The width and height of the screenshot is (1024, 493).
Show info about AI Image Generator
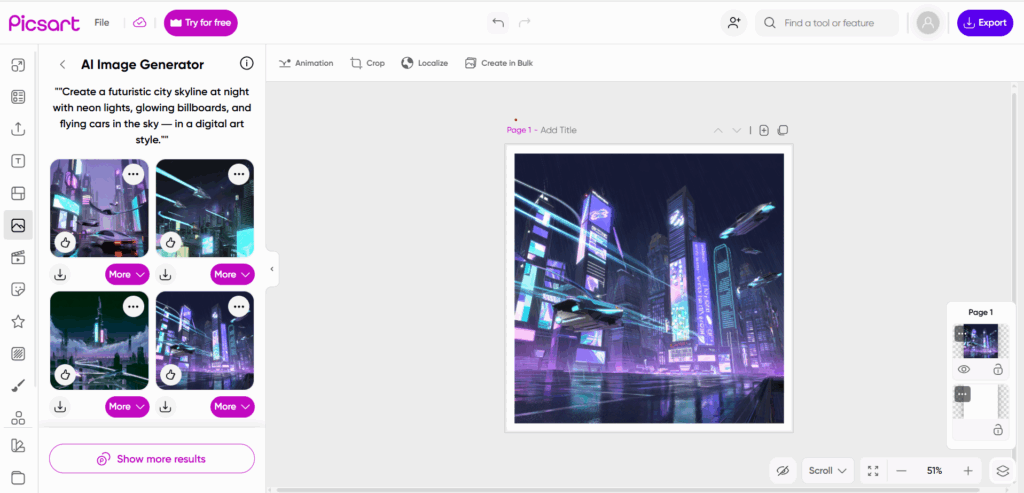[x=246, y=64]
